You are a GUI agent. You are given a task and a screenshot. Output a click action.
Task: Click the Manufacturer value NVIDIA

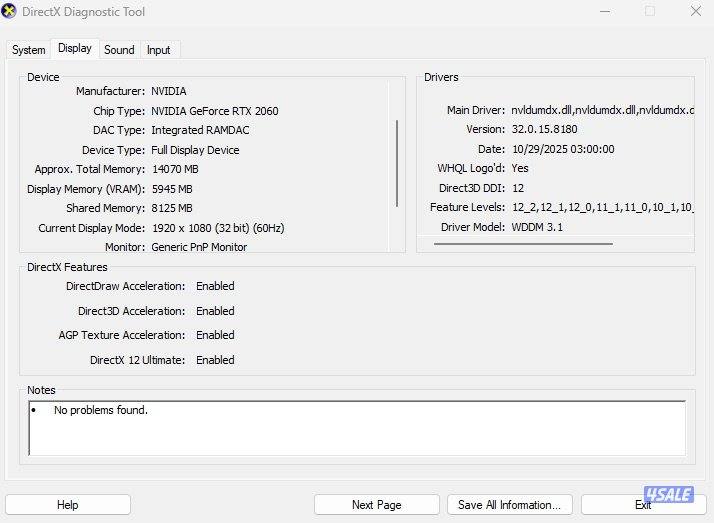click(168, 91)
